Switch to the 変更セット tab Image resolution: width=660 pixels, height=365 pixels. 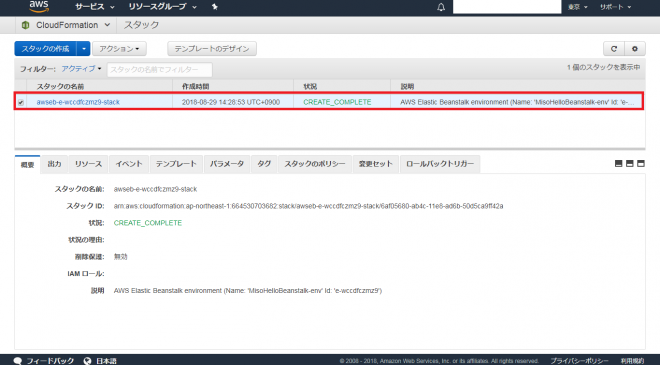[x=375, y=164]
